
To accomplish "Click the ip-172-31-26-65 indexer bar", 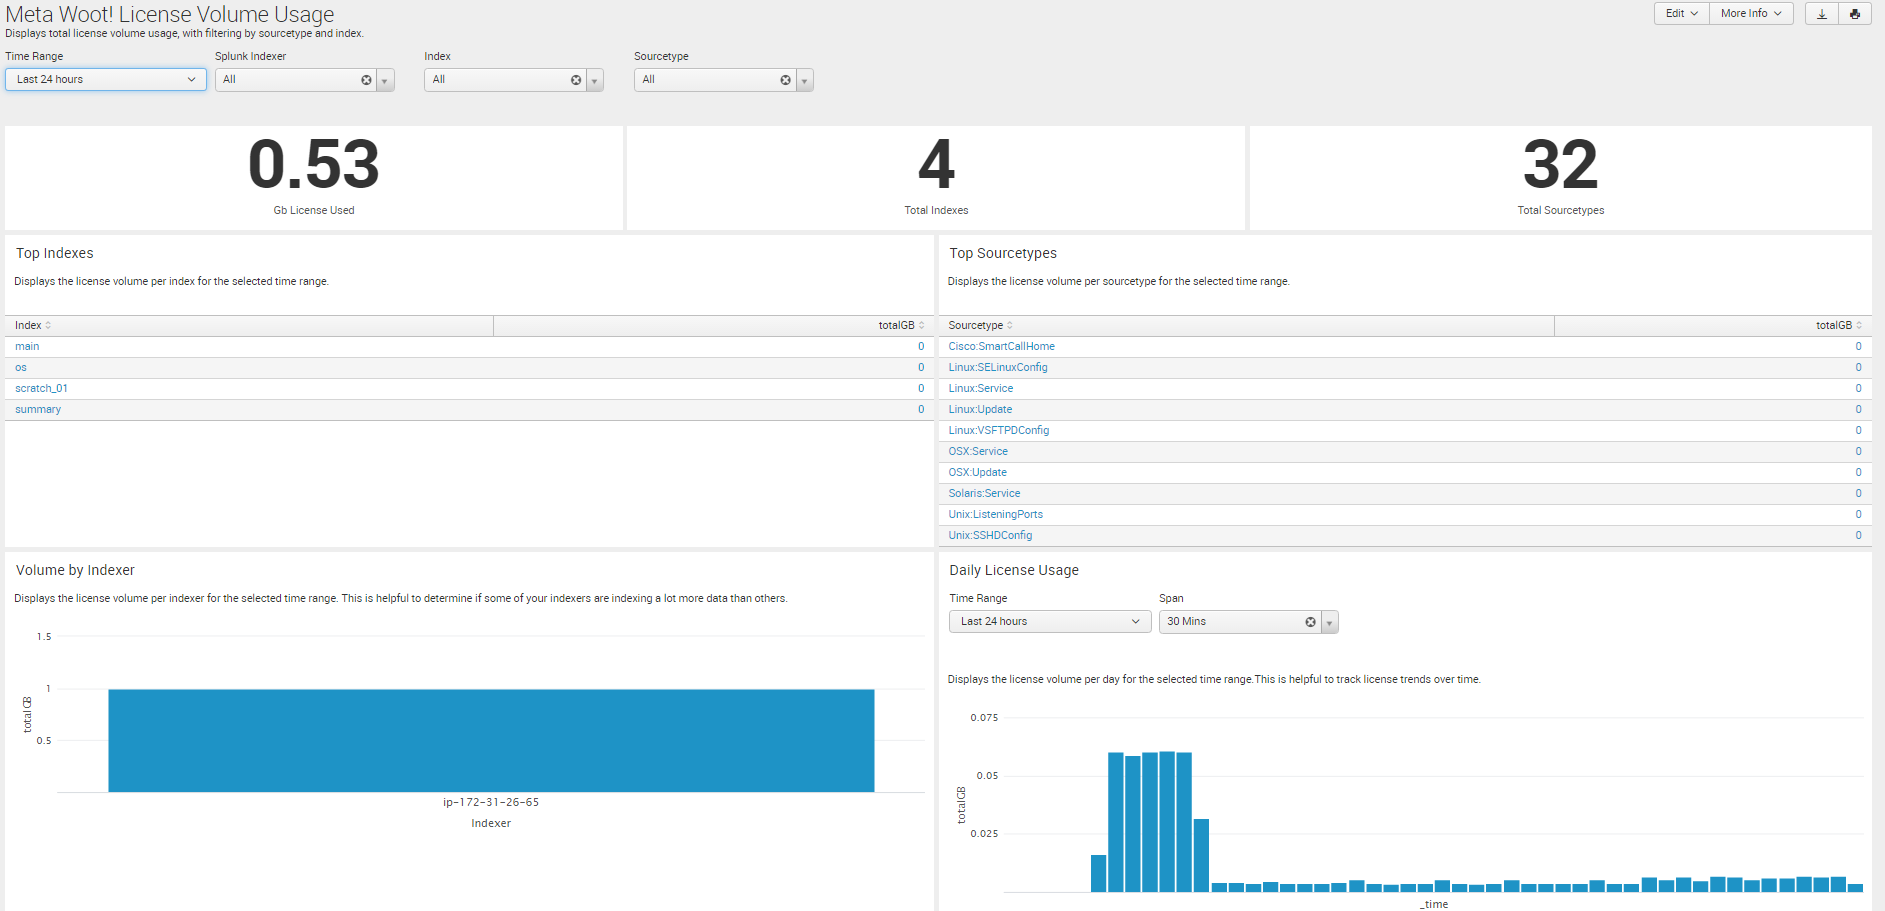I will pyautogui.click(x=491, y=740).
